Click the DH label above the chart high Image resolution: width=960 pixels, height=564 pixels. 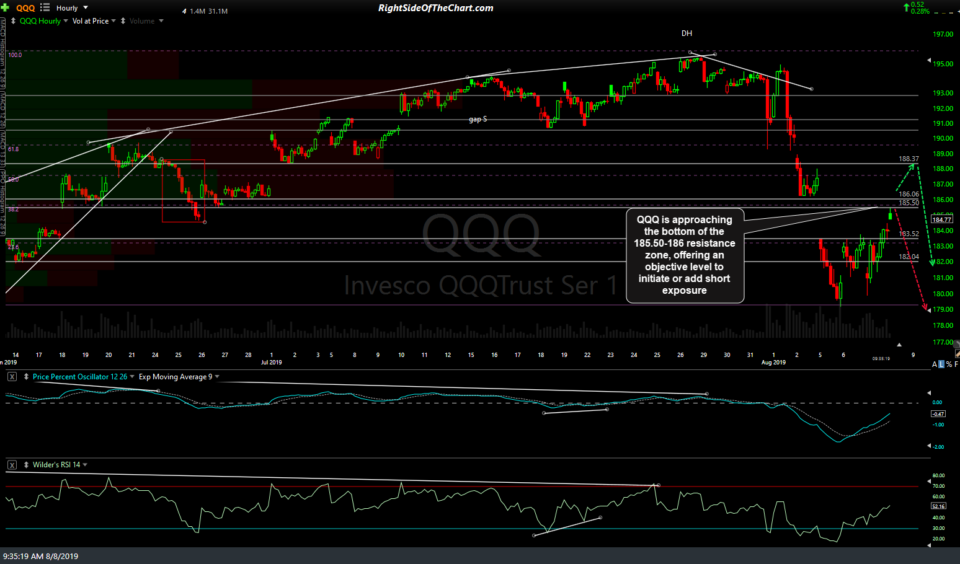coord(686,33)
